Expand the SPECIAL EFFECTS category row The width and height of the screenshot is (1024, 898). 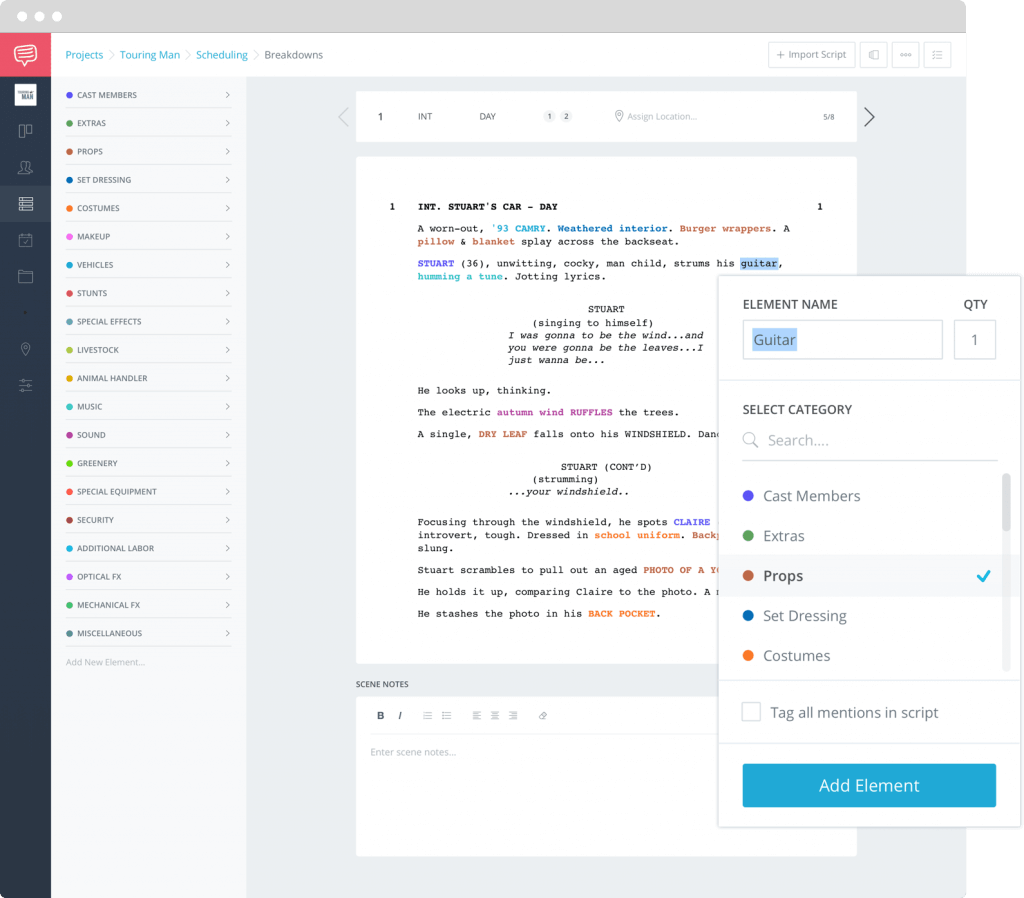(228, 321)
